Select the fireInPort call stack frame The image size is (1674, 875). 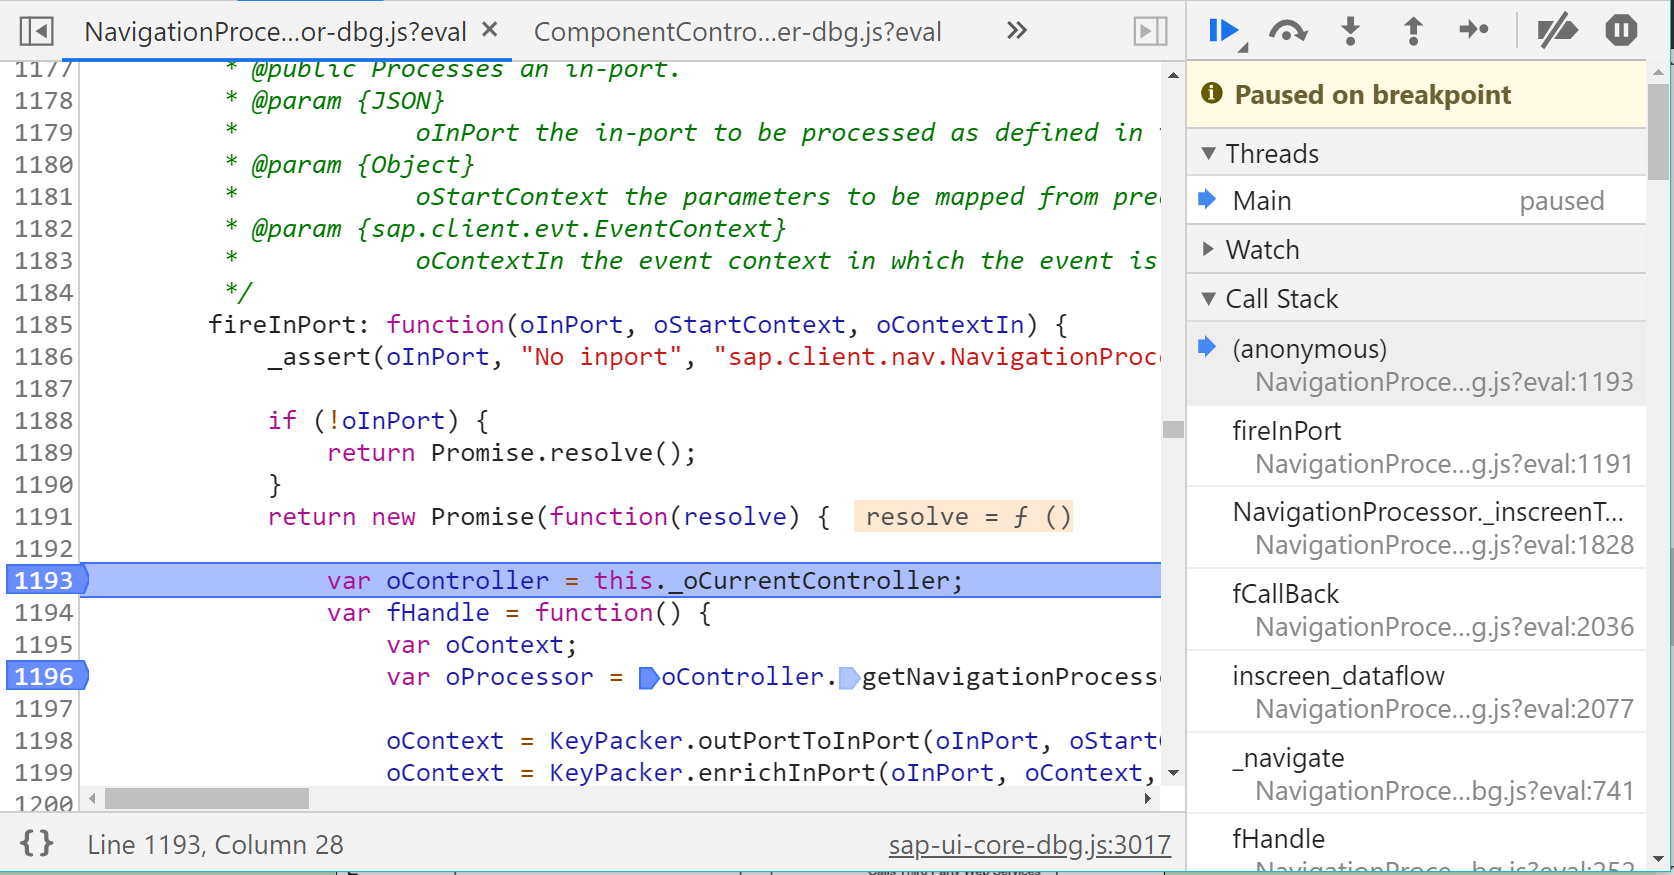[1416, 447]
